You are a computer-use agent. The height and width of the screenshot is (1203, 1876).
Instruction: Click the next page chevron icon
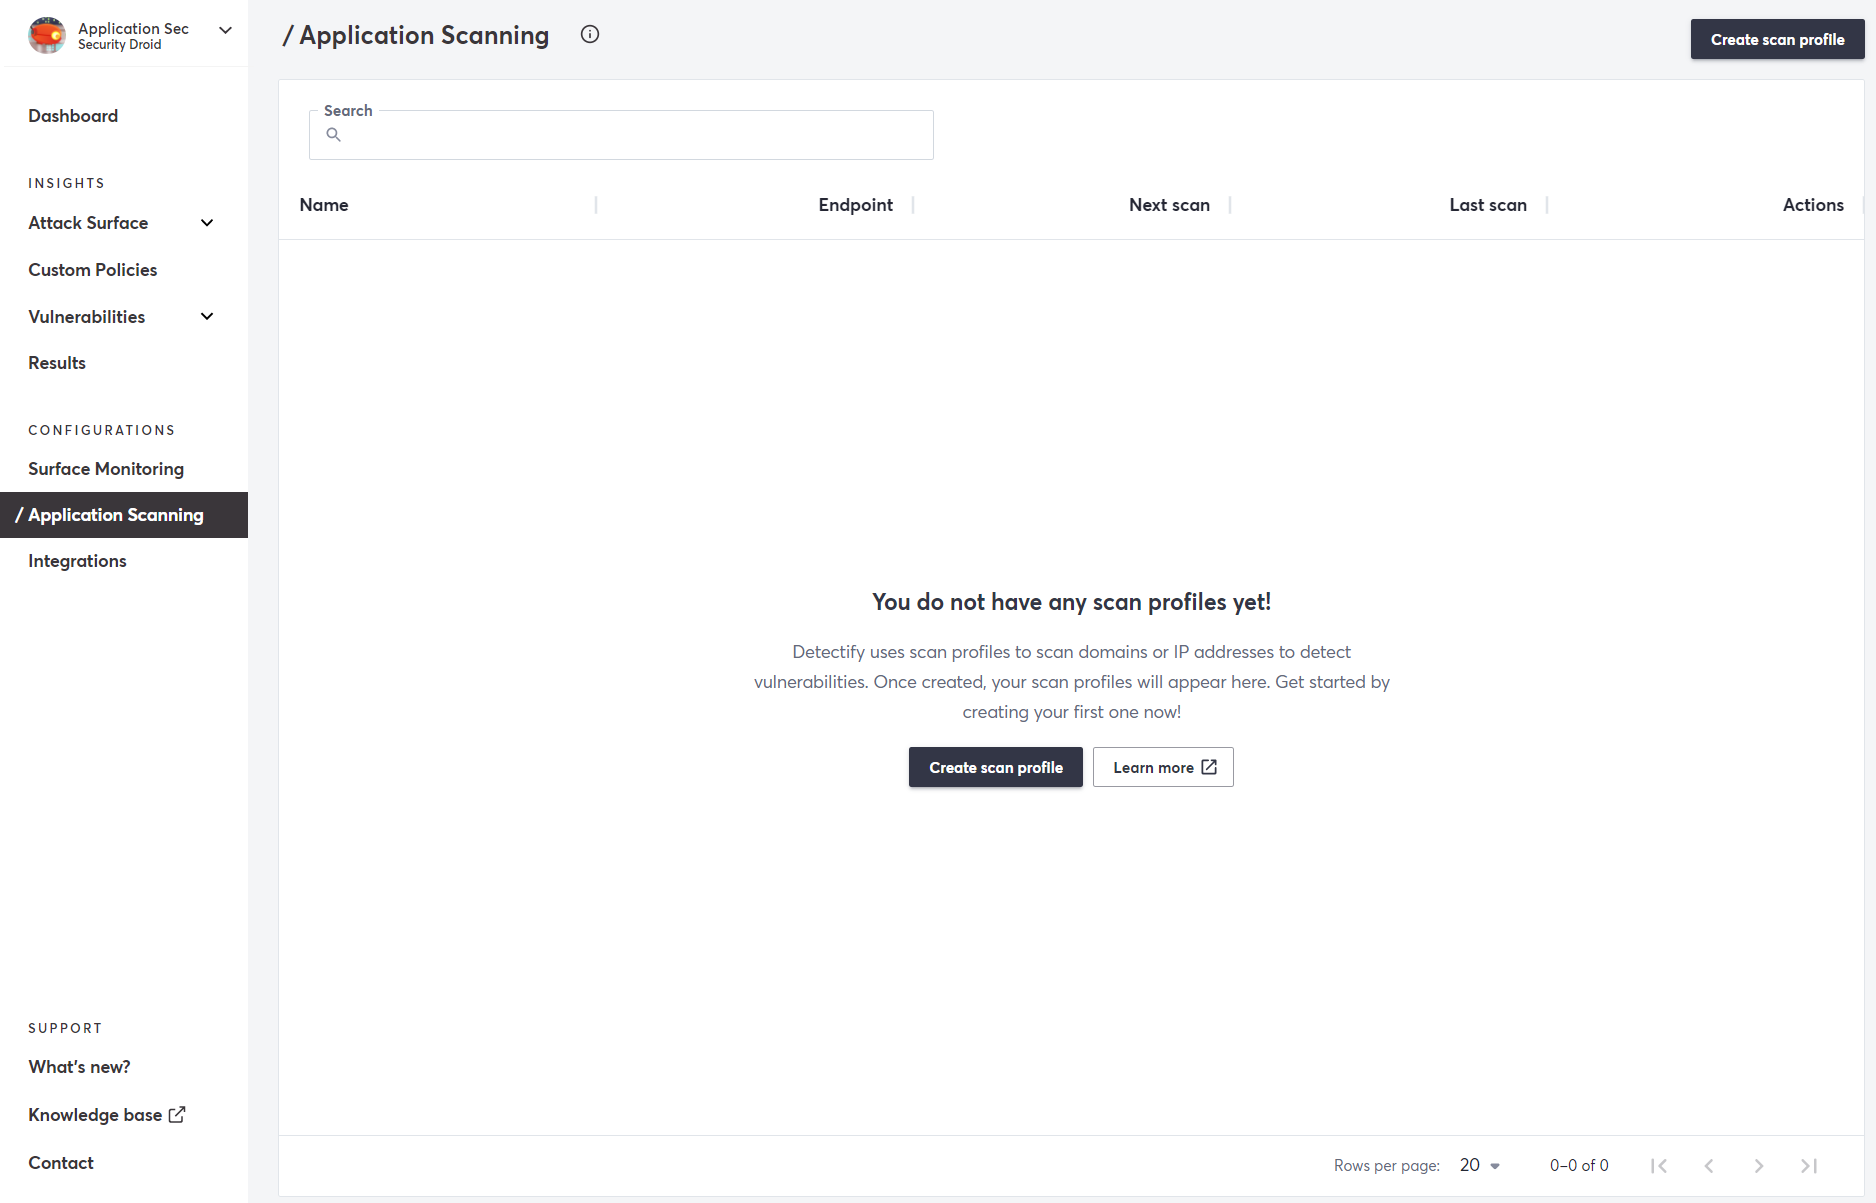[x=1759, y=1165]
